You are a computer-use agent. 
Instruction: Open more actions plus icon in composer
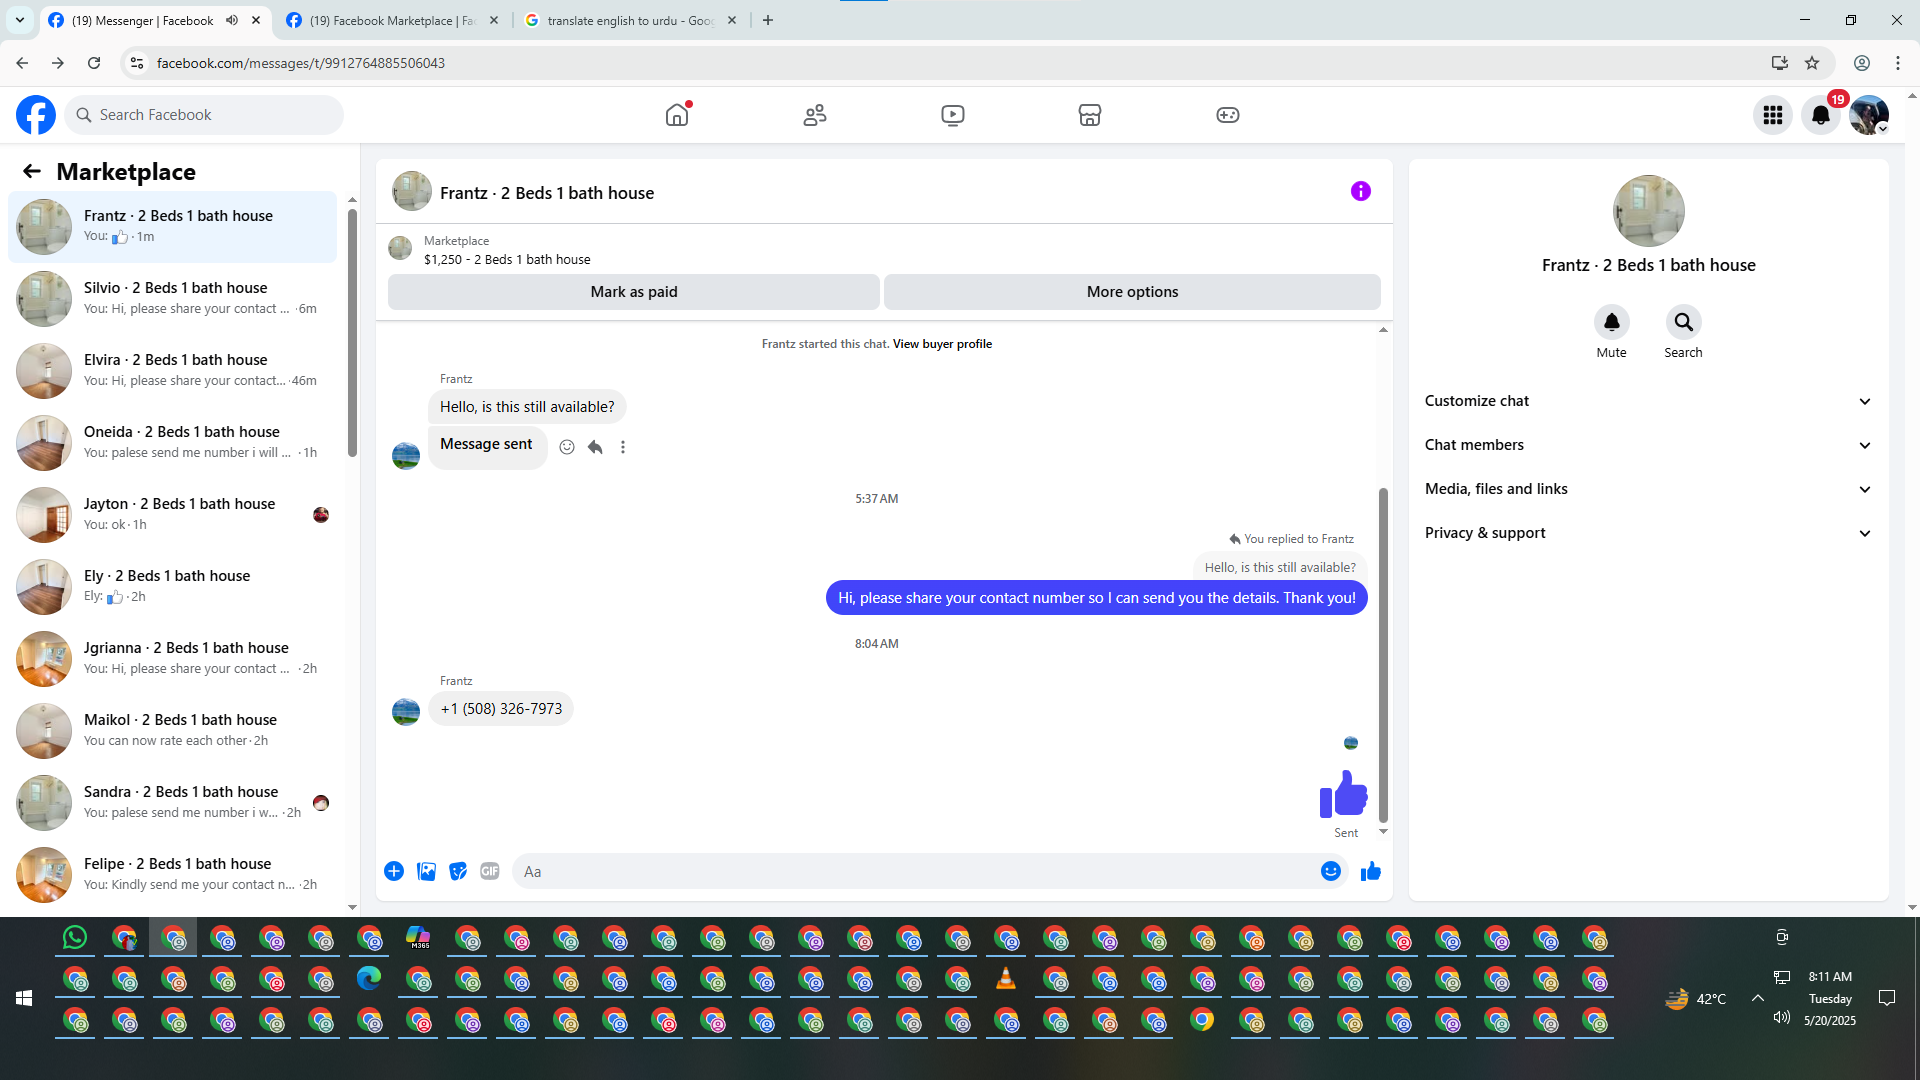(394, 871)
